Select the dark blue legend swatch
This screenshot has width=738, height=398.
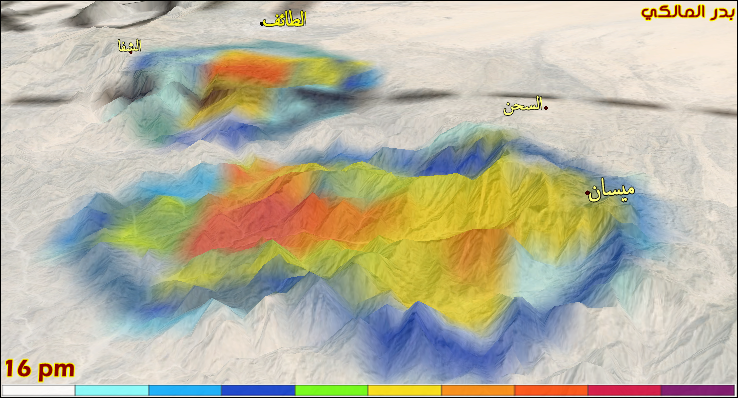pyautogui.click(x=258, y=390)
